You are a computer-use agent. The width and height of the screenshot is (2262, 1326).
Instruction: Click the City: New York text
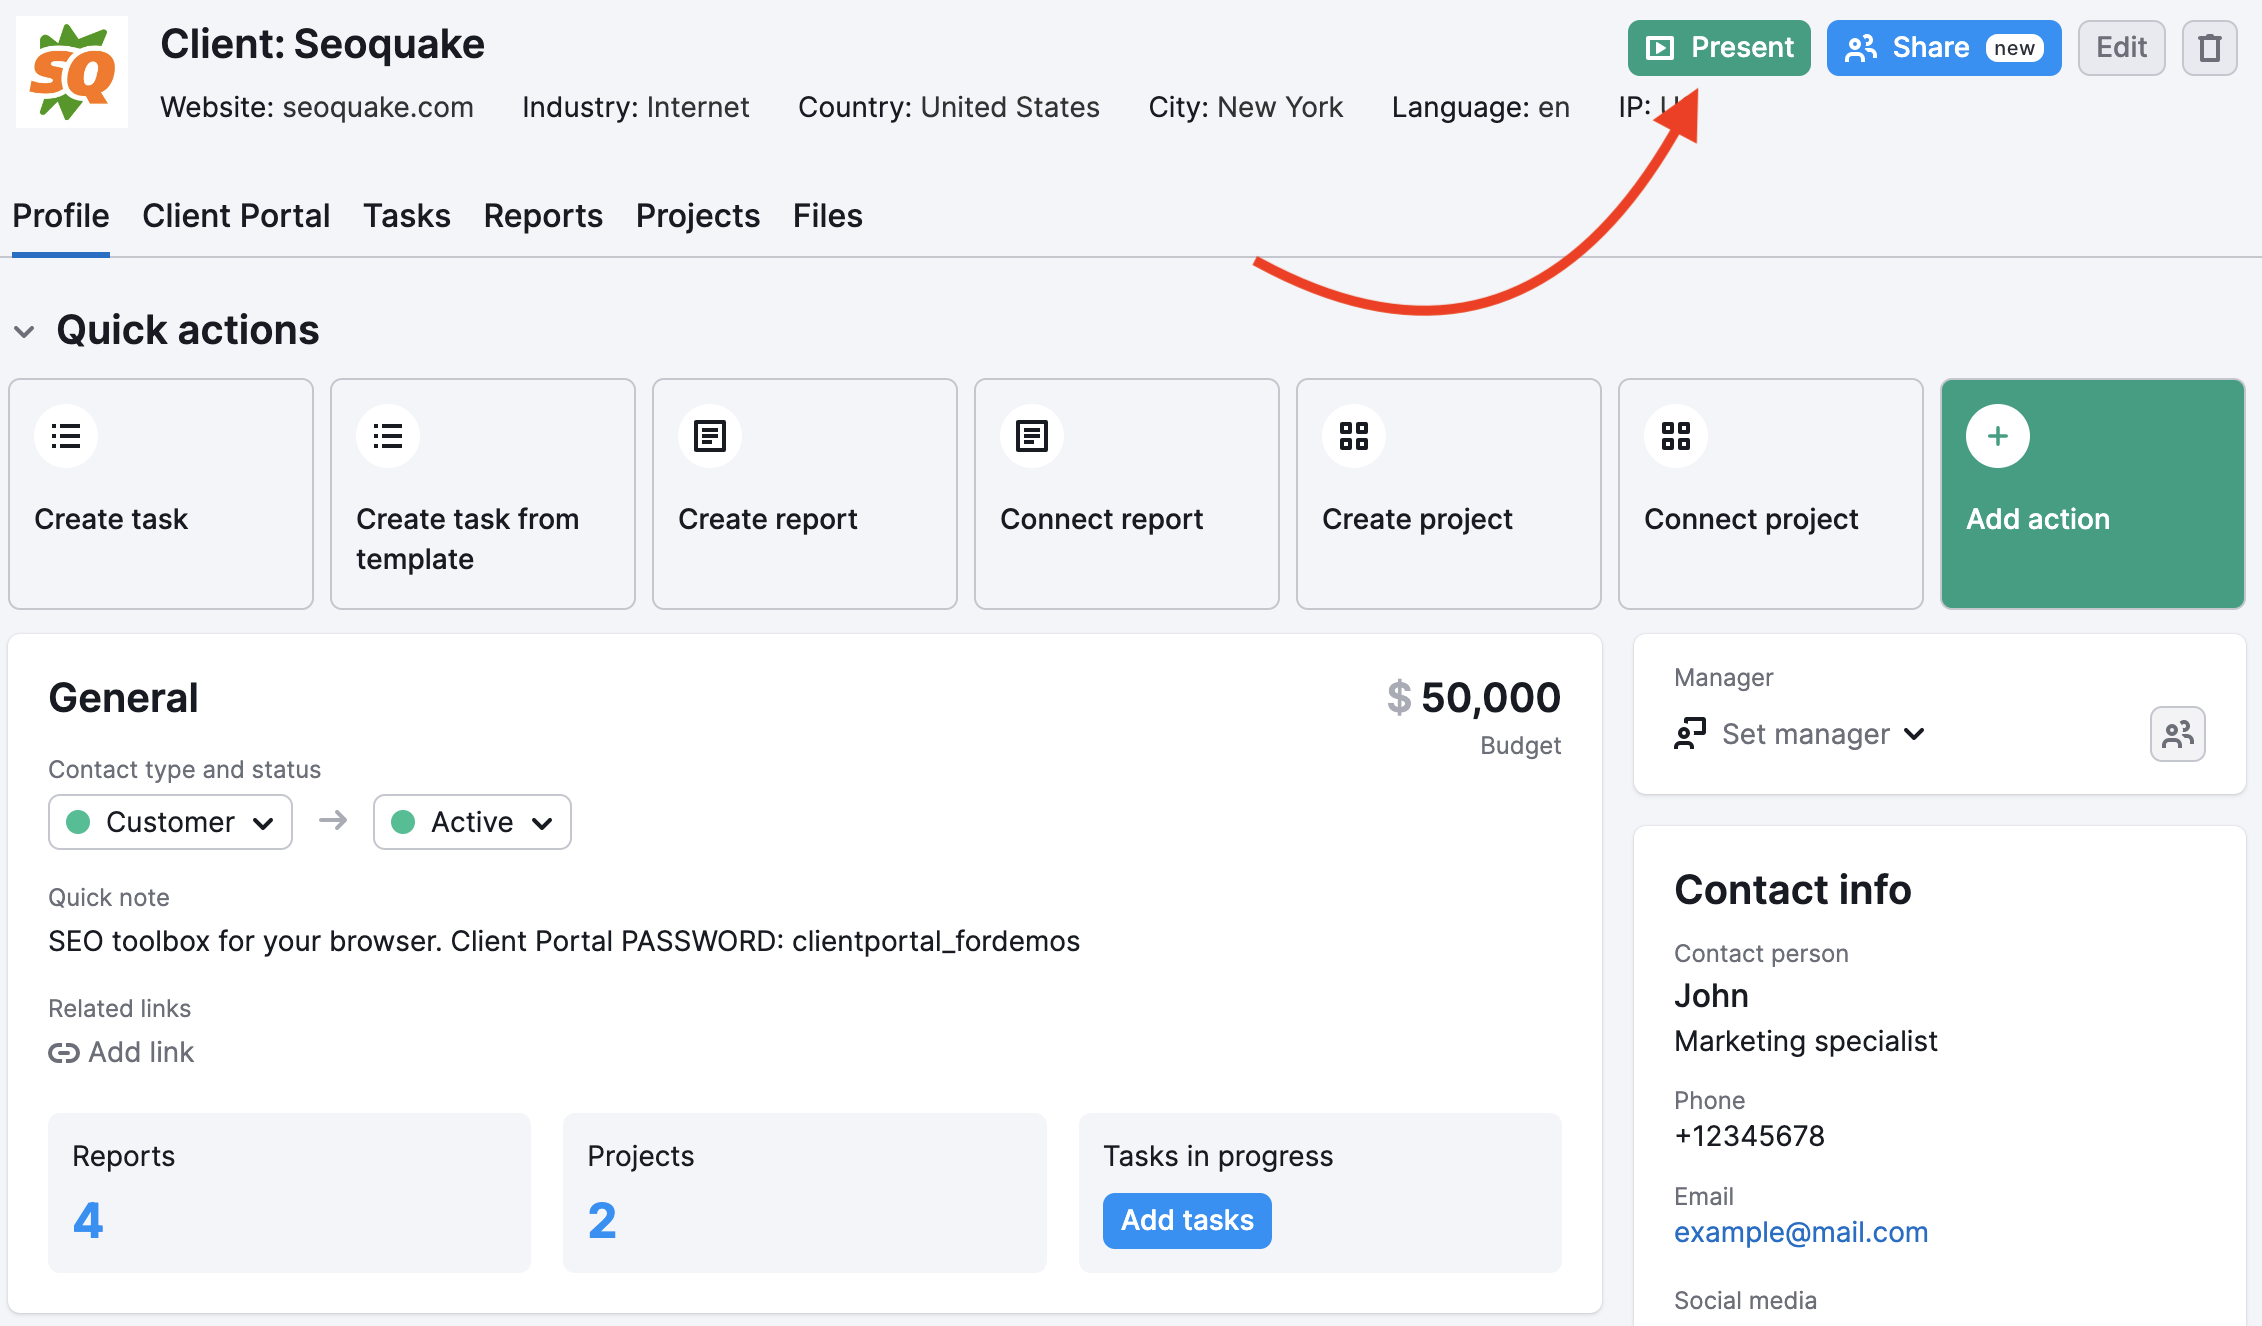[x=1245, y=107]
